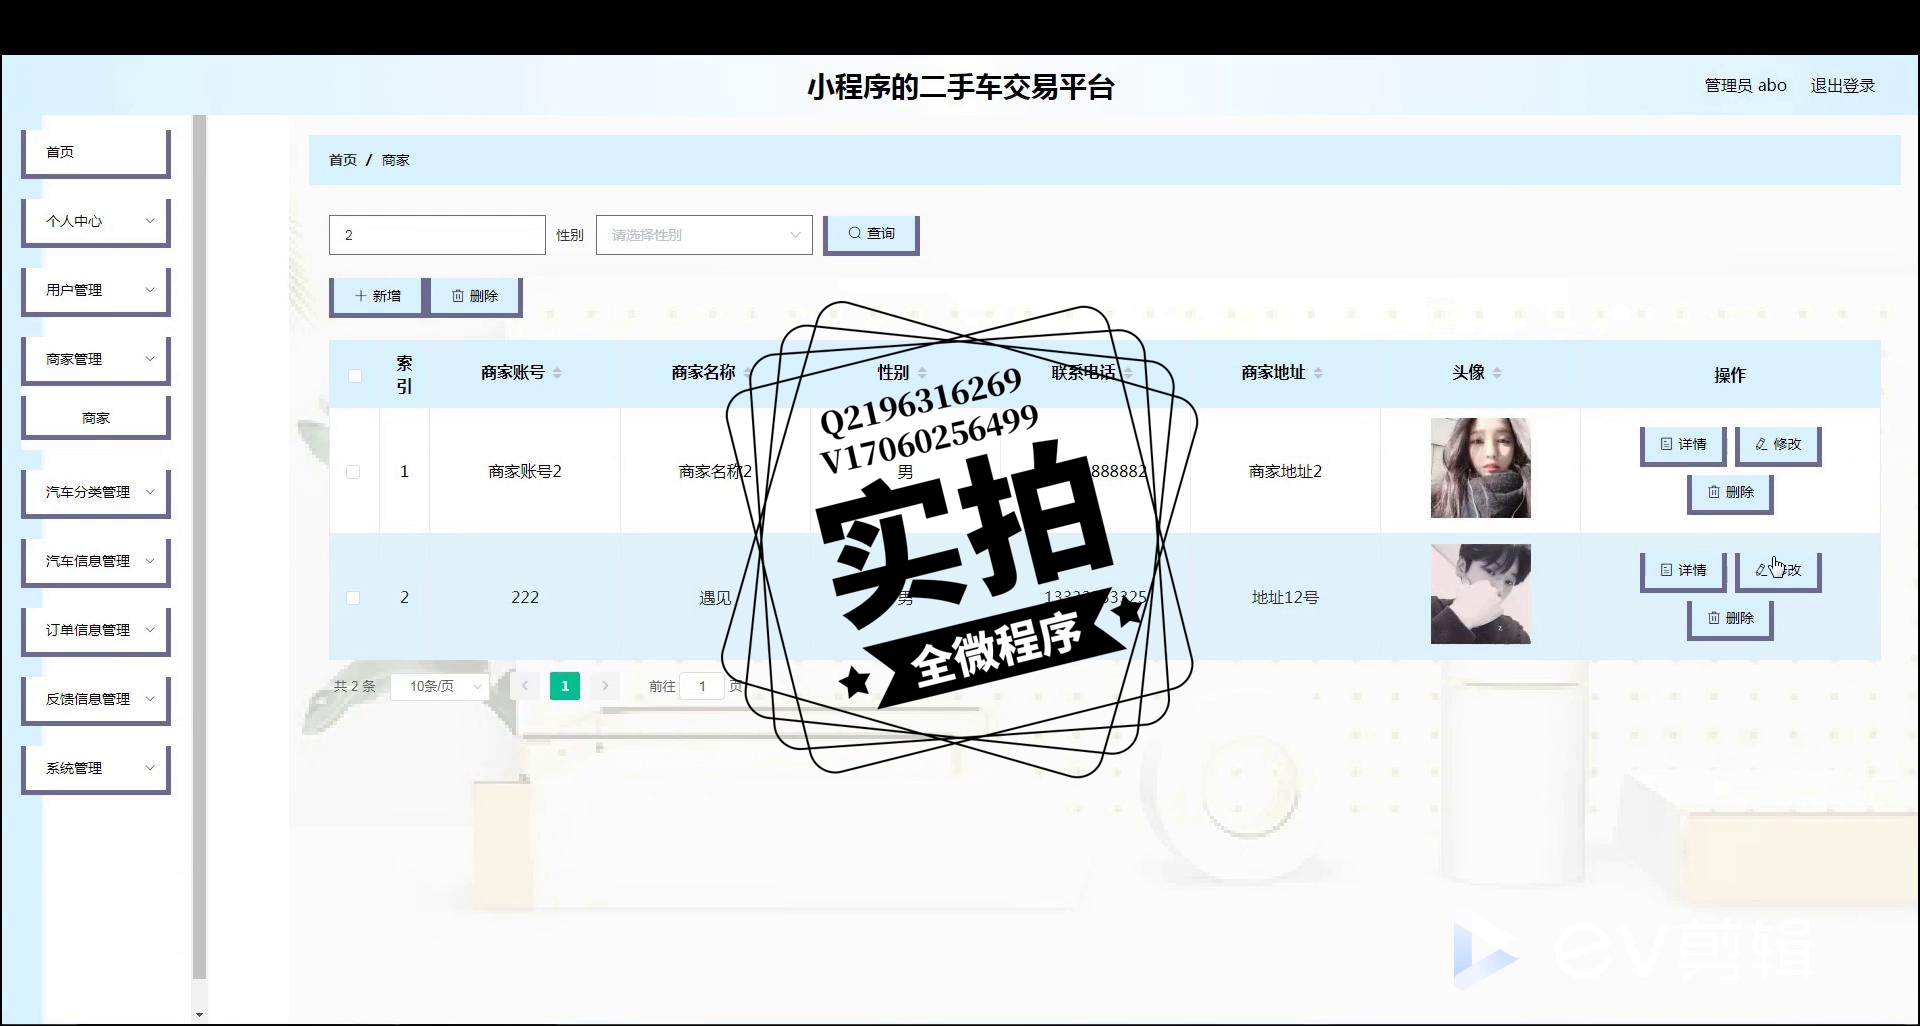Click the 遇见 merchant name cell
Image resolution: width=1920 pixels, height=1026 pixels.
(x=715, y=598)
